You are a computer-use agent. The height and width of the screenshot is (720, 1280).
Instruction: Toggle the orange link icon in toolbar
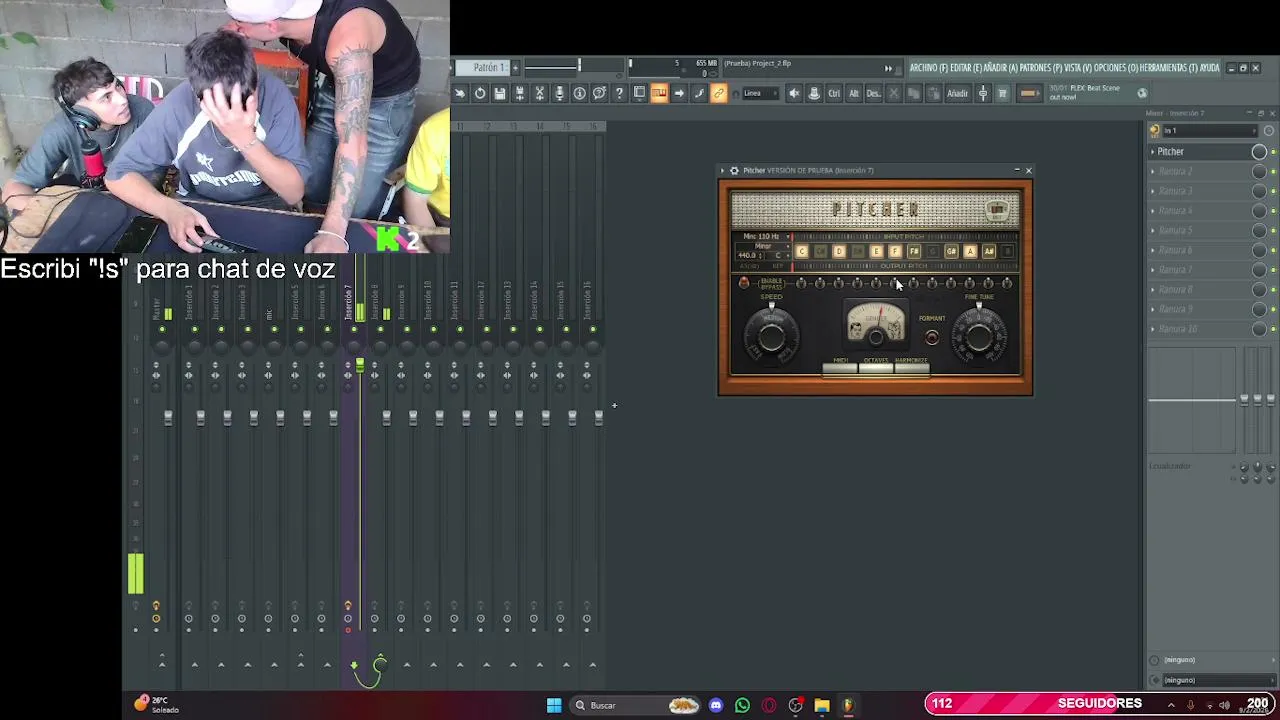pyautogui.click(x=718, y=93)
